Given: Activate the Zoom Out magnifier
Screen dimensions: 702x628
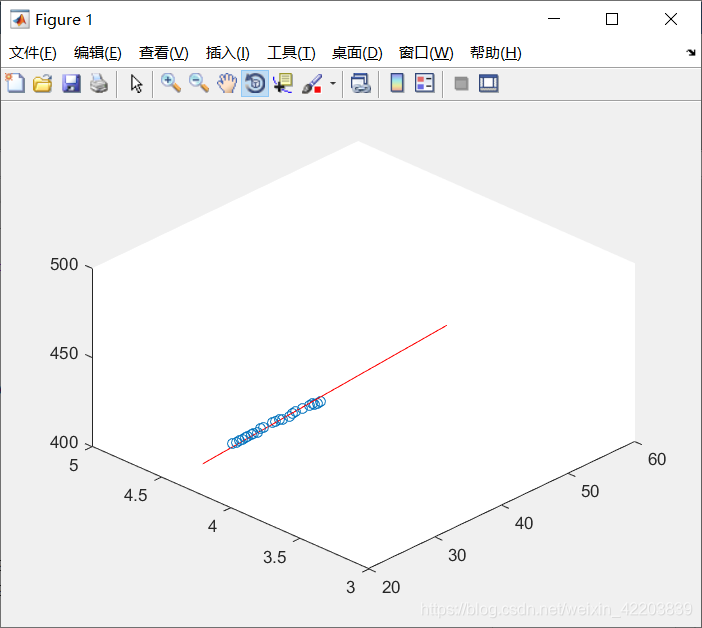Looking at the screenshot, I should tap(199, 83).
